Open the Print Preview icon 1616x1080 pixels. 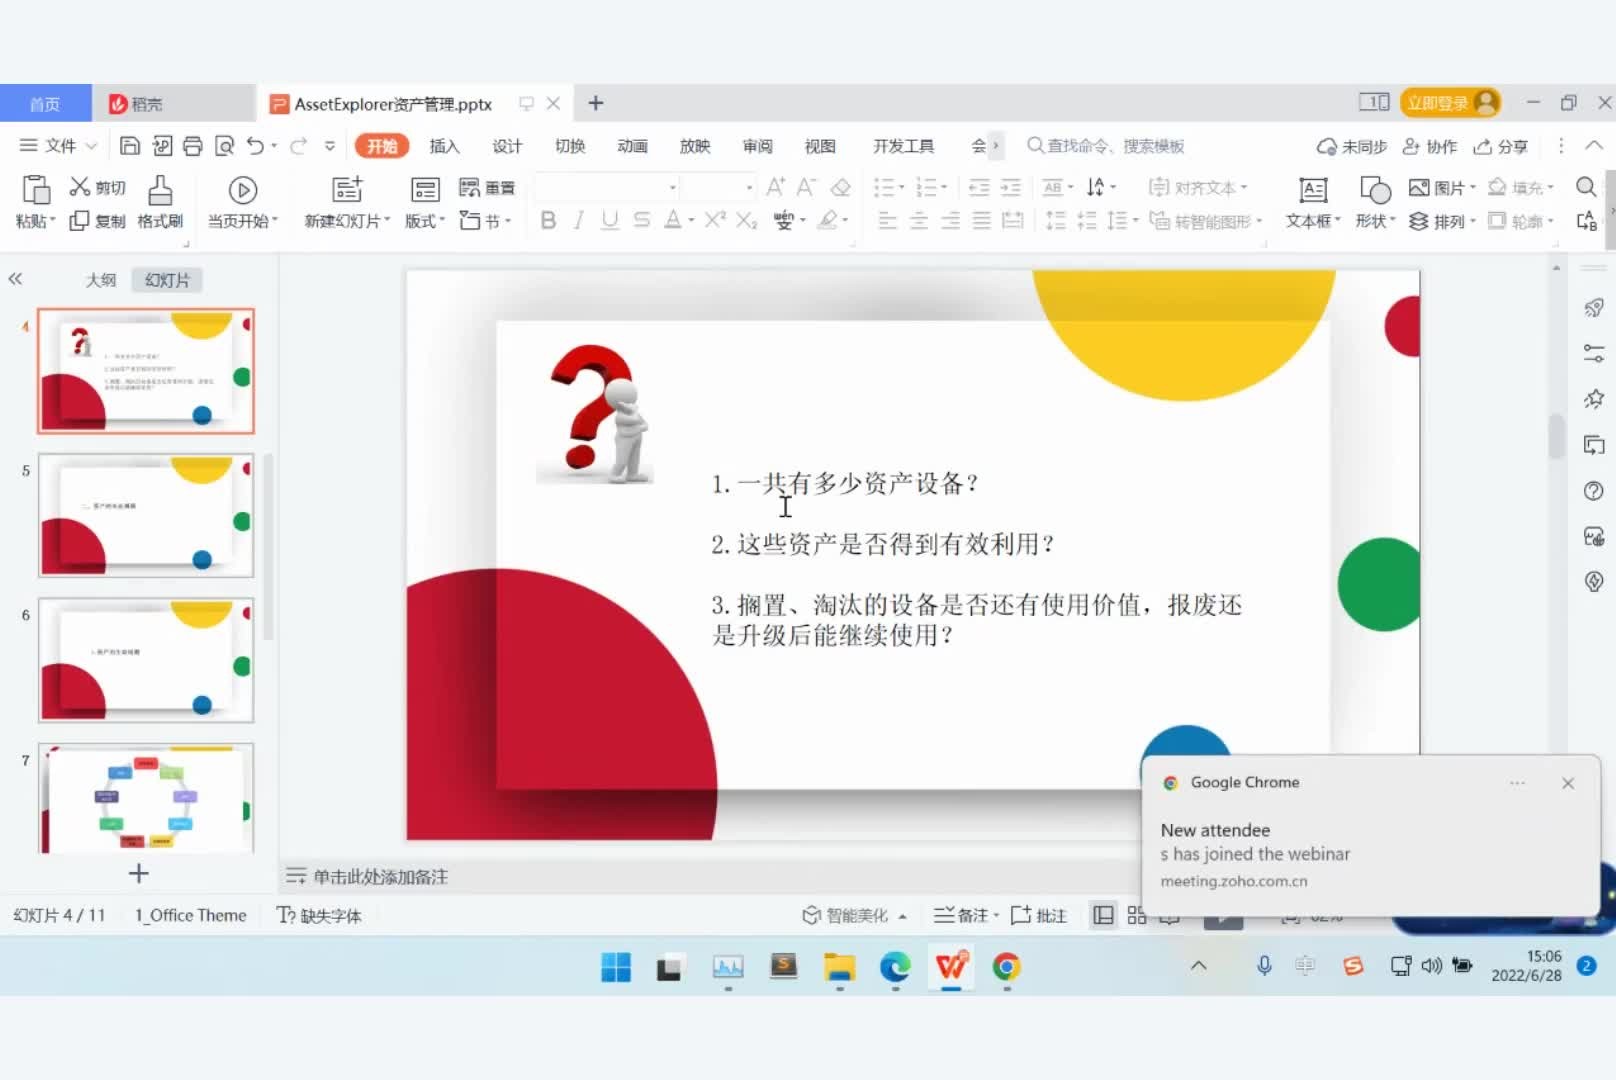click(225, 146)
